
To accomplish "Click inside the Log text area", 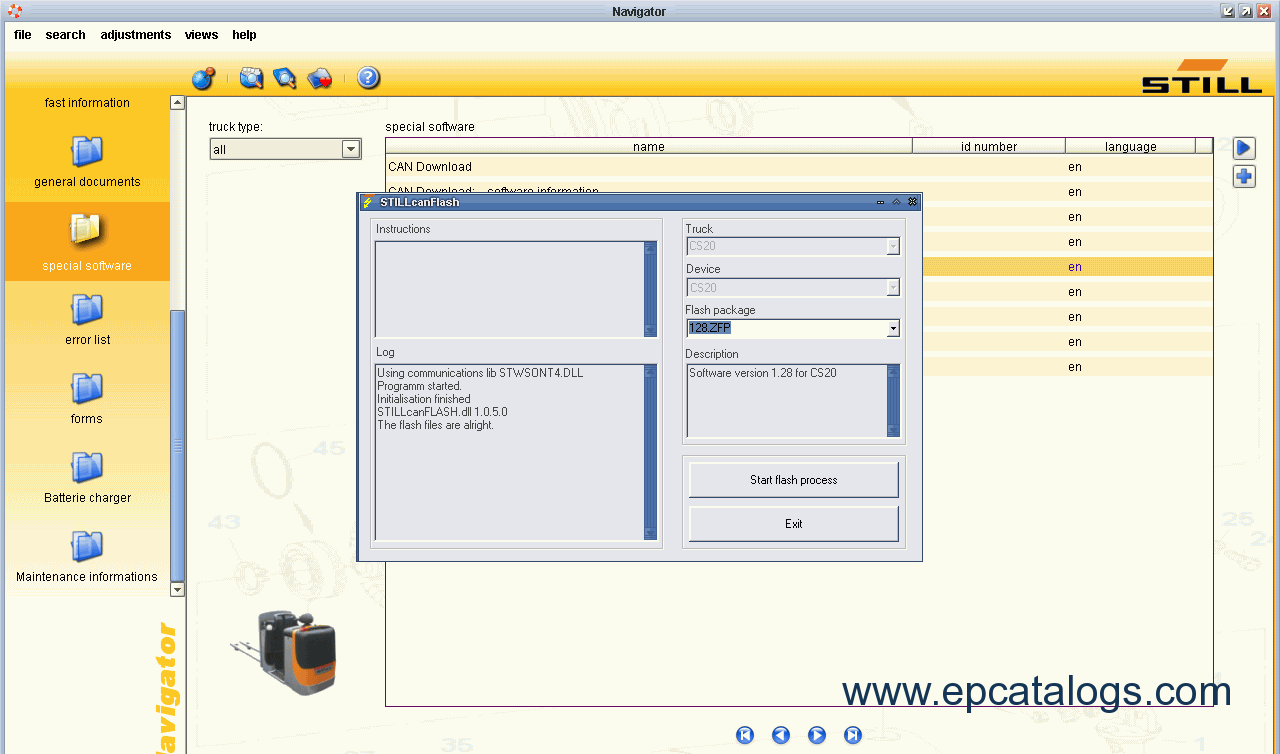I will click(x=510, y=452).
